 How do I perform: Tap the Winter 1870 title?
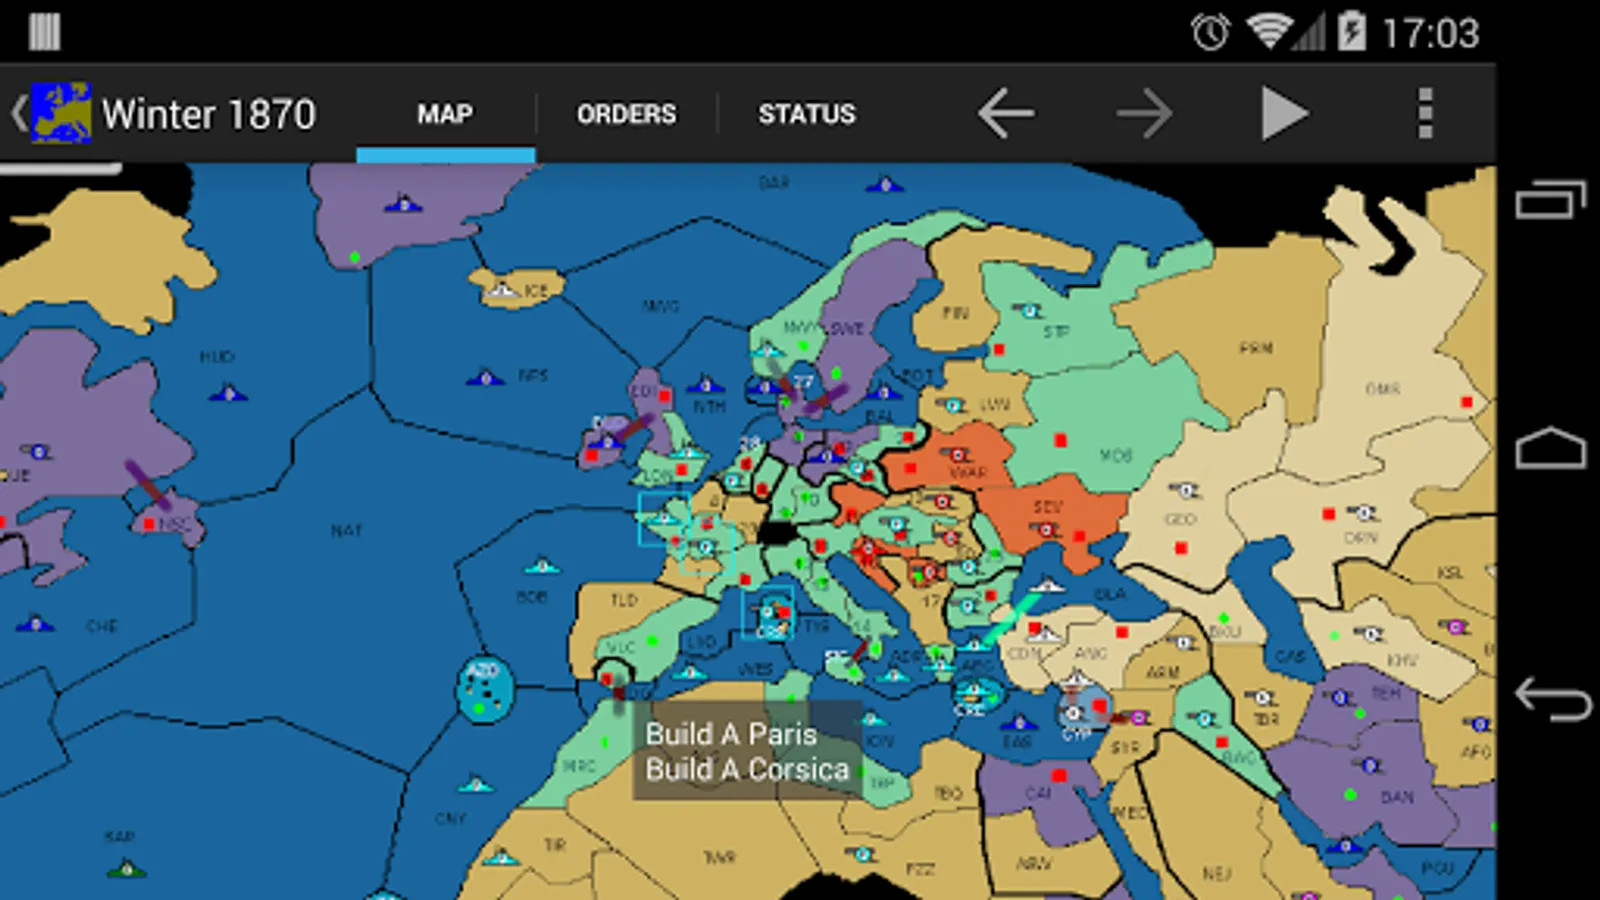pos(209,114)
